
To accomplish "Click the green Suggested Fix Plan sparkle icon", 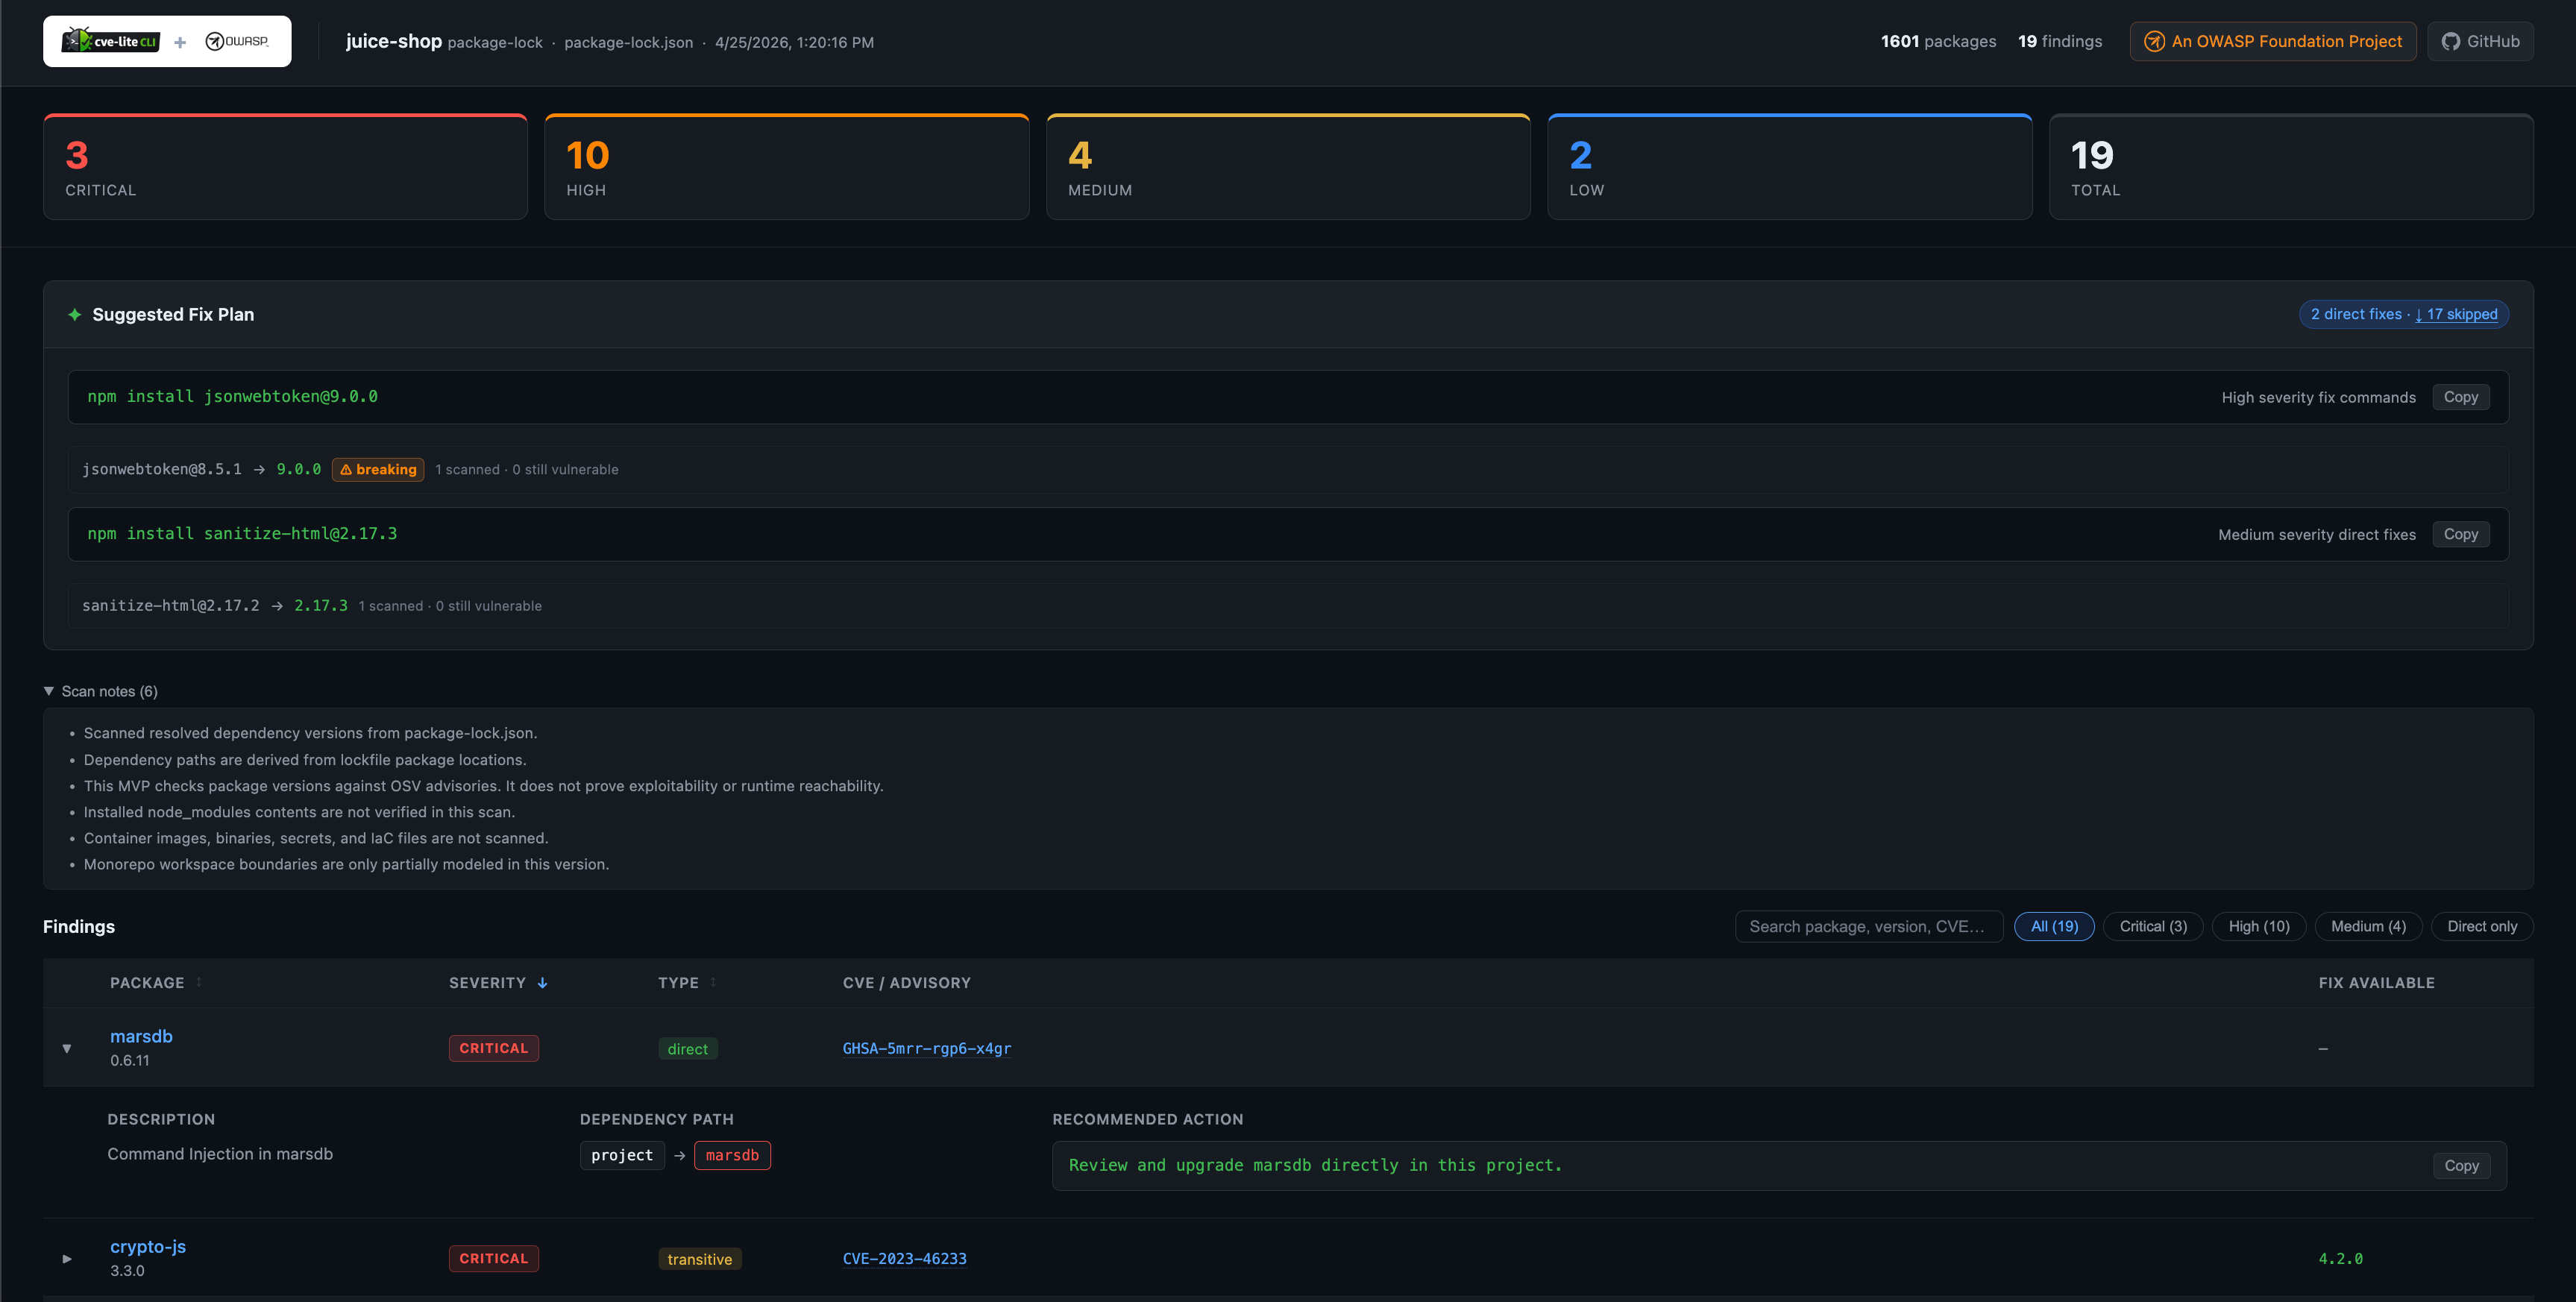I will point(74,314).
